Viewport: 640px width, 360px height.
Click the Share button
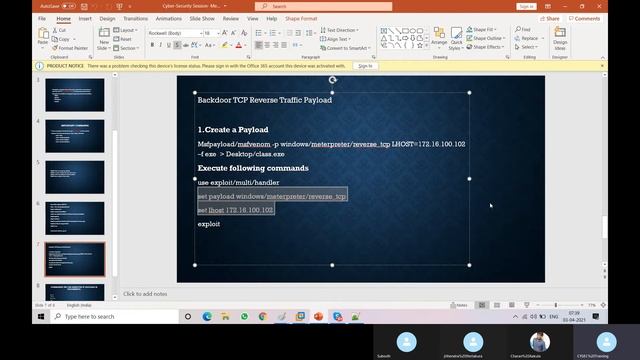pyautogui.click(x=549, y=19)
